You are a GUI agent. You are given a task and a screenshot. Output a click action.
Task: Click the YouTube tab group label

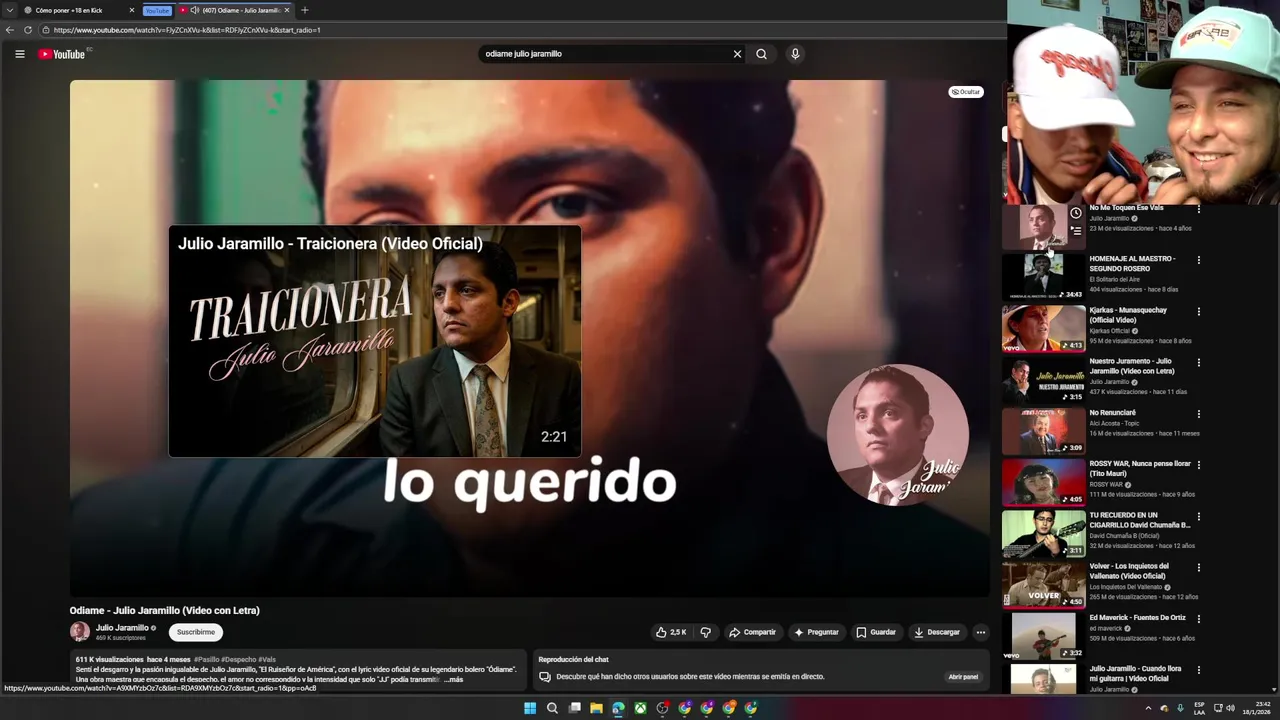pyautogui.click(x=157, y=10)
